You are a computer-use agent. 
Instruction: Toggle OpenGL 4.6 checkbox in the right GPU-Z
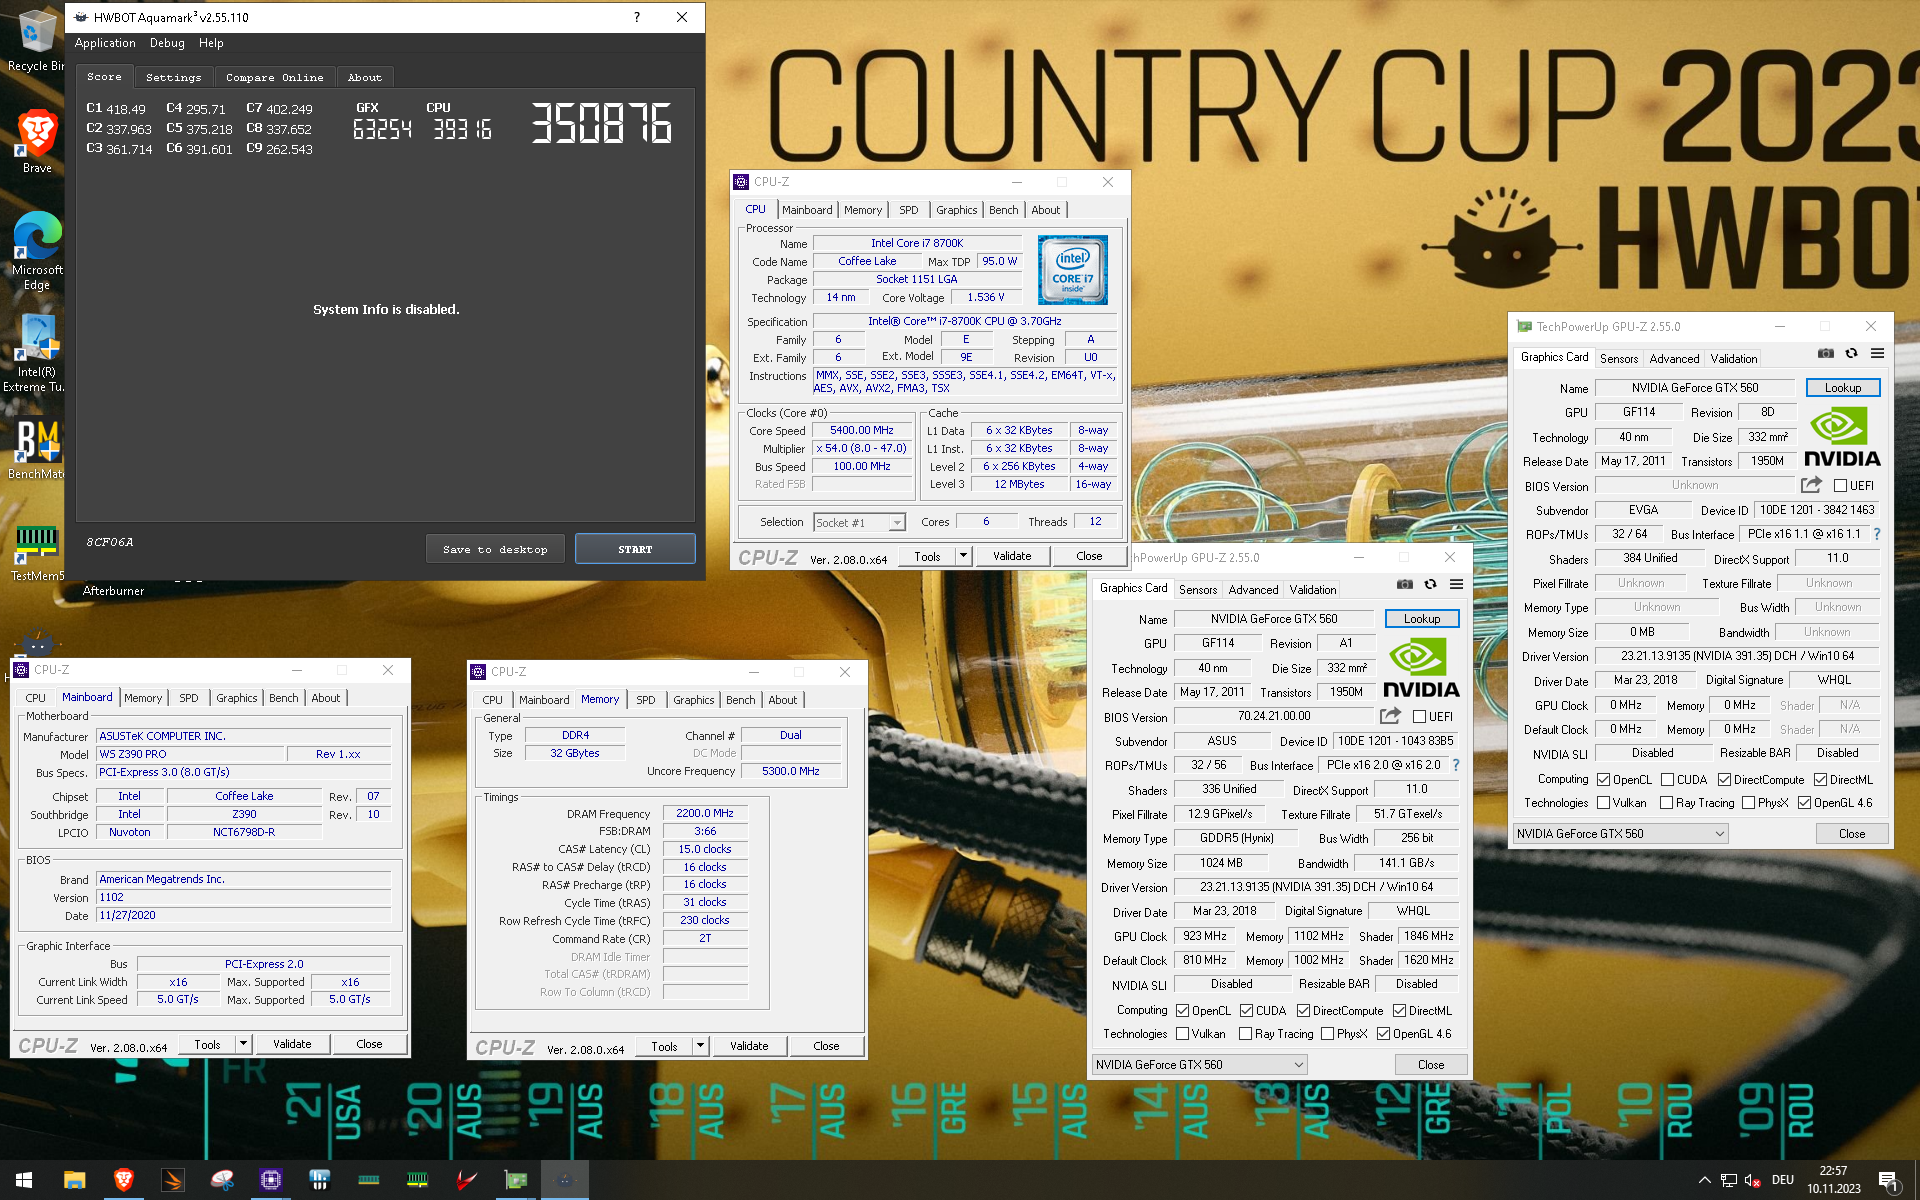(x=1805, y=802)
